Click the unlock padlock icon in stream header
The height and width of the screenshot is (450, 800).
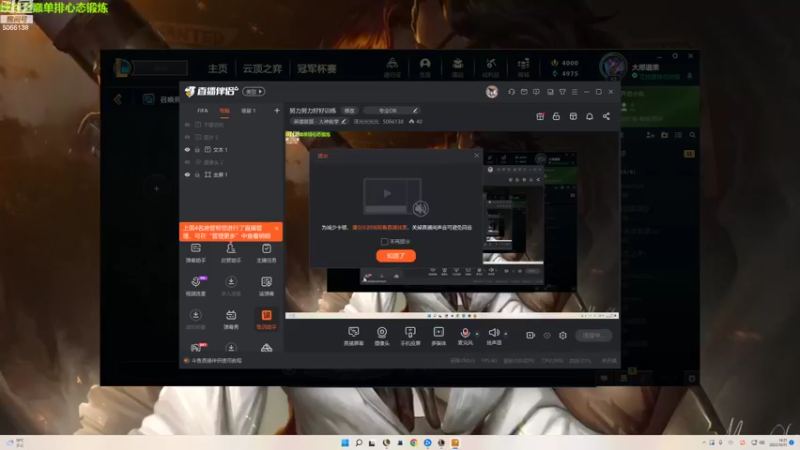[x=556, y=116]
